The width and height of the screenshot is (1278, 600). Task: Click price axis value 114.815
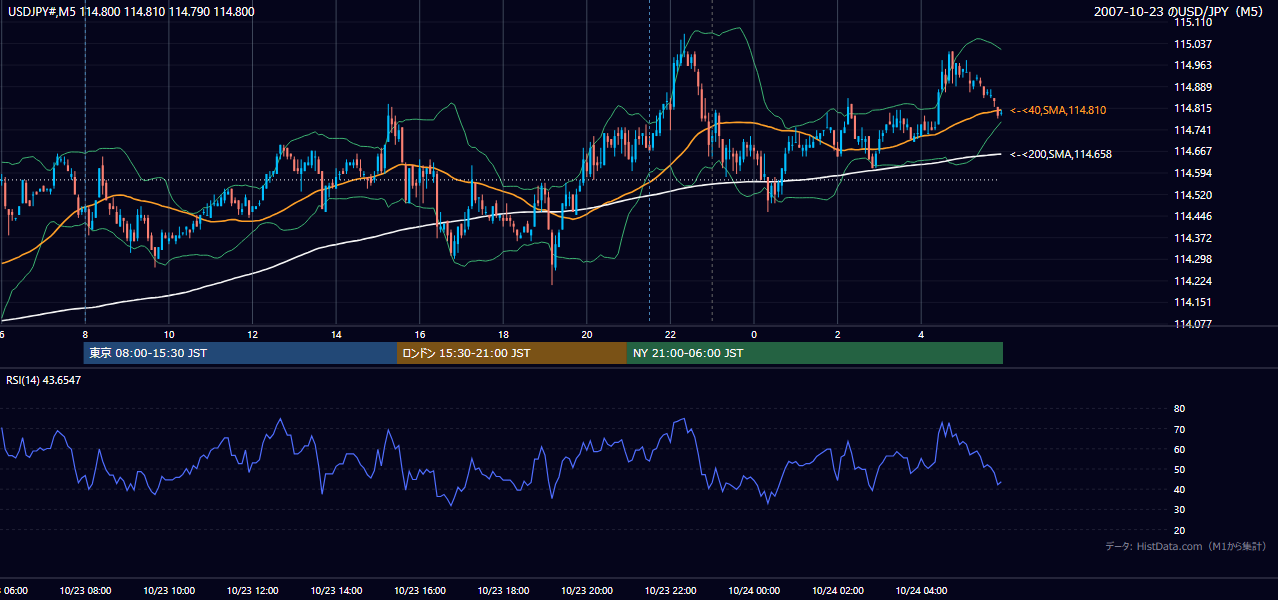(1192, 109)
